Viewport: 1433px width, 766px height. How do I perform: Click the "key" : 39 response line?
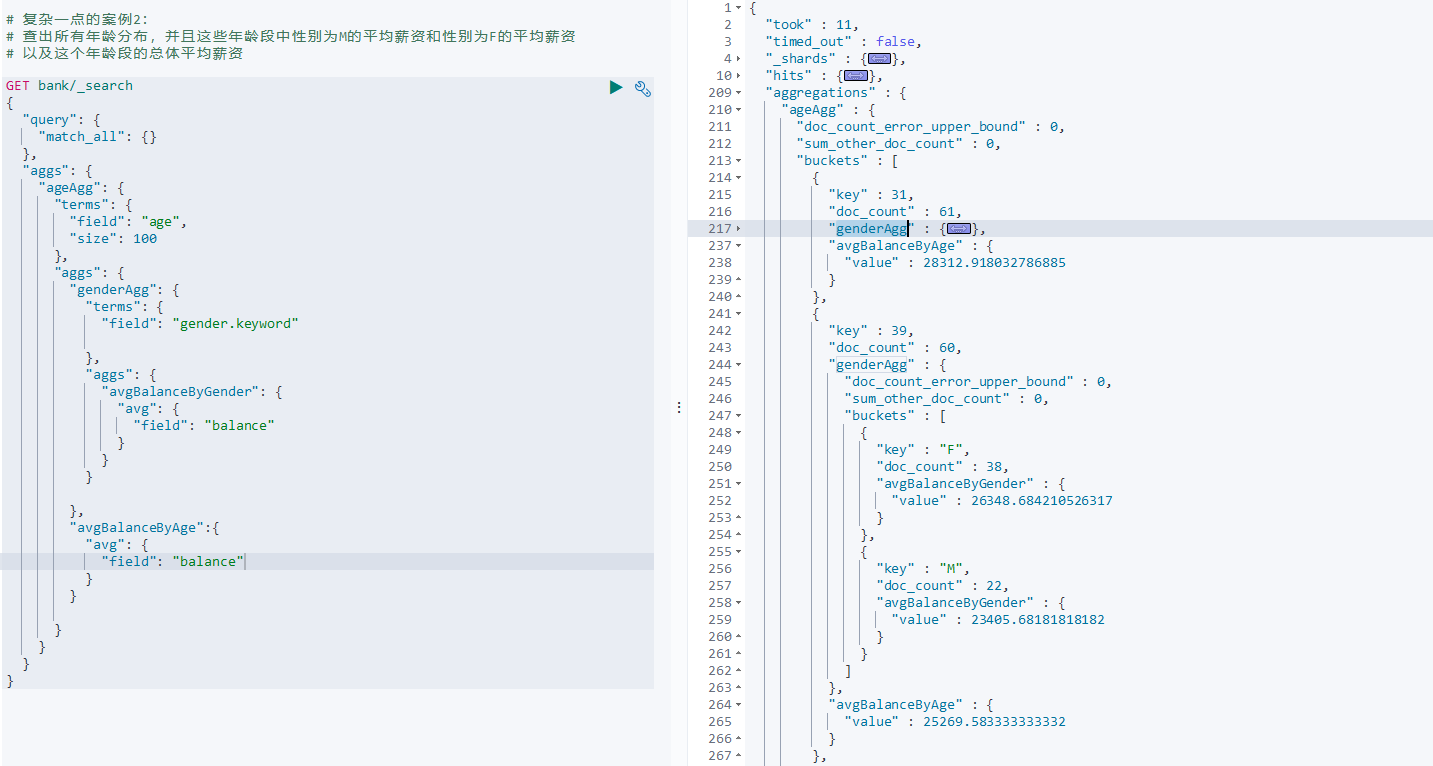click(x=871, y=331)
